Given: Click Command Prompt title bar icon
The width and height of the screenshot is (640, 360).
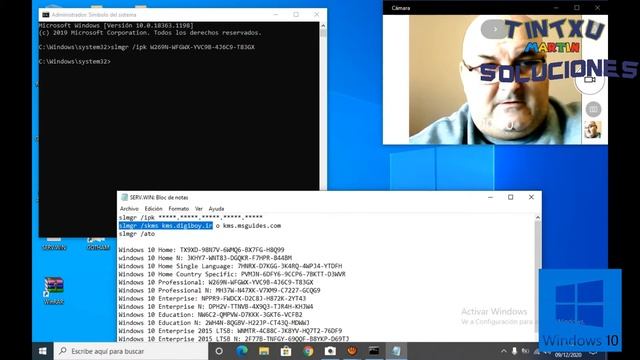Looking at the screenshot, I should tap(46, 15).
